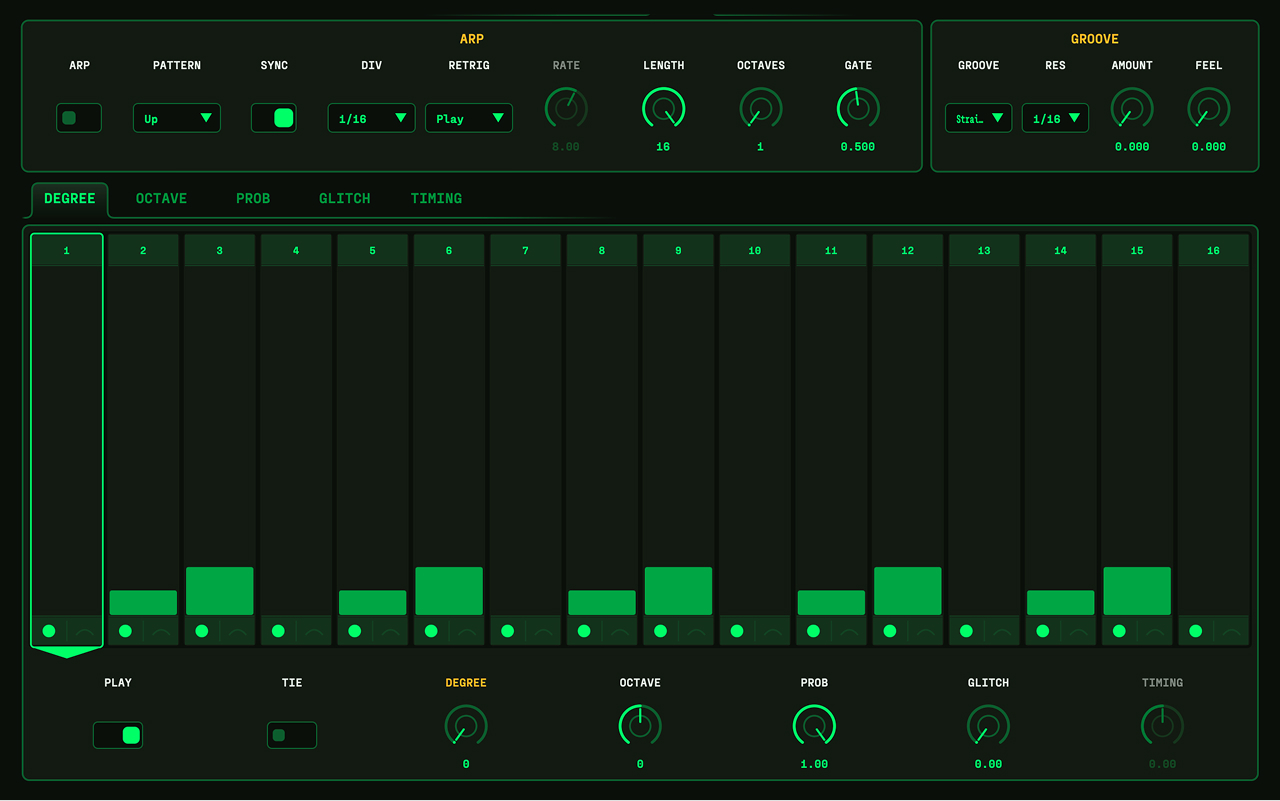Toggle the PLAY switch below the step grid

[x=118, y=735]
